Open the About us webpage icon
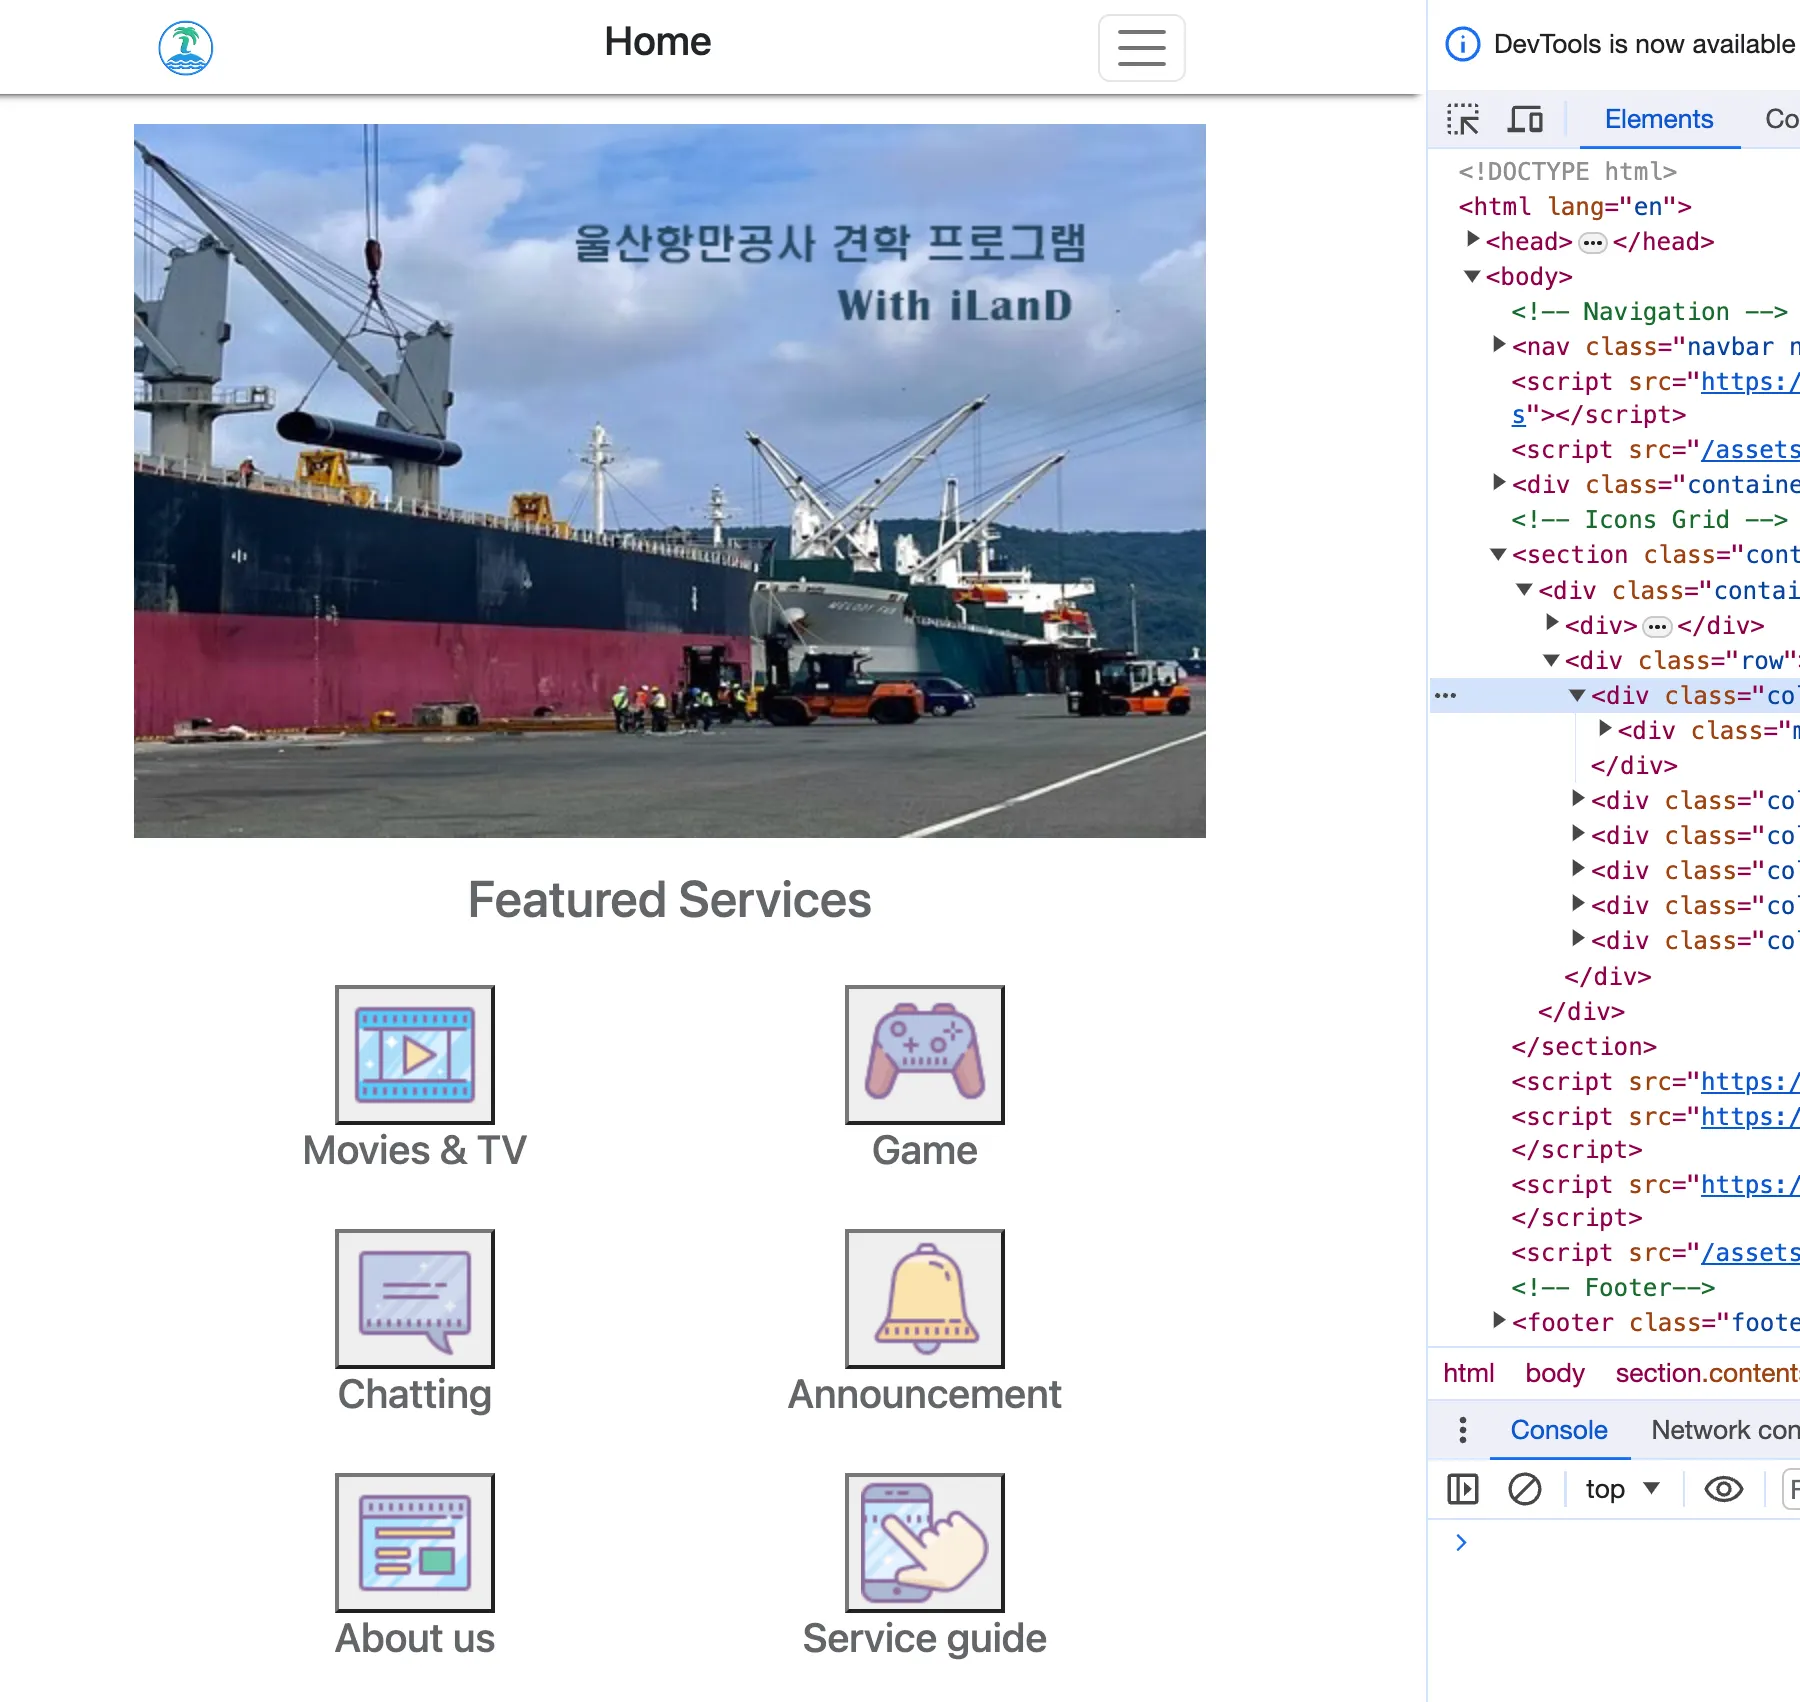Viewport: 1800px width, 1702px height. coord(415,1543)
